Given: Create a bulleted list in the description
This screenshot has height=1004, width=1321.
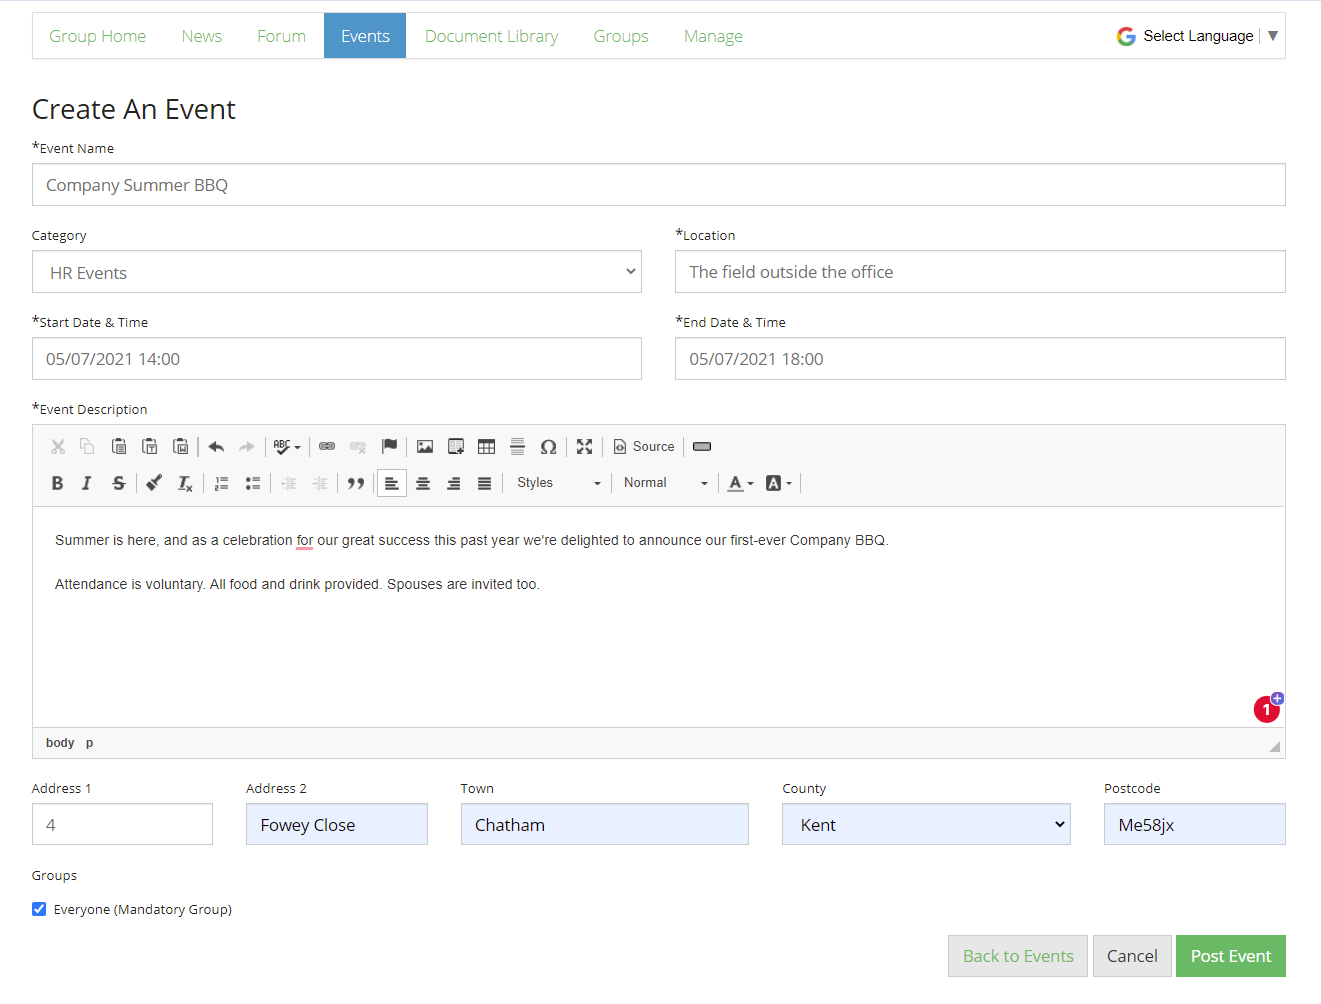Looking at the screenshot, I should [x=252, y=483].
